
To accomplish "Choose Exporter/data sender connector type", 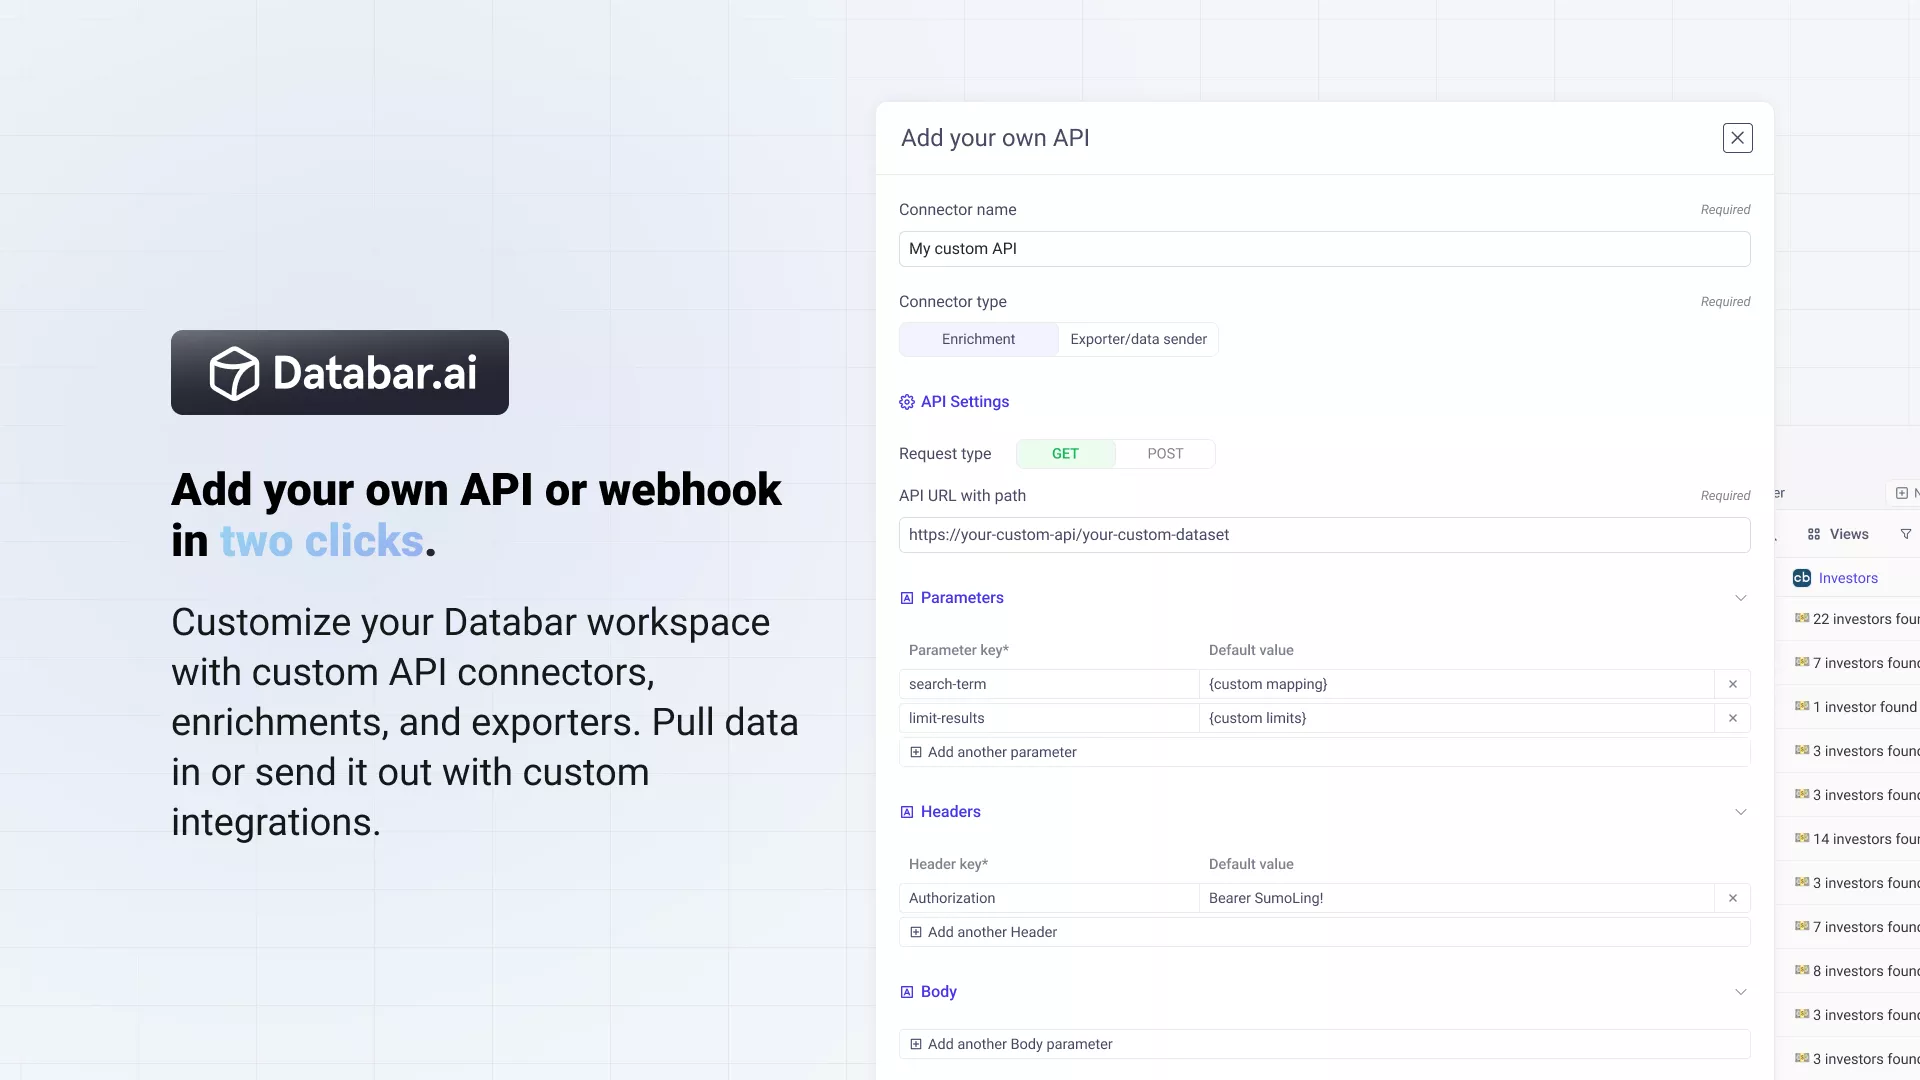I will [1138, 339].
